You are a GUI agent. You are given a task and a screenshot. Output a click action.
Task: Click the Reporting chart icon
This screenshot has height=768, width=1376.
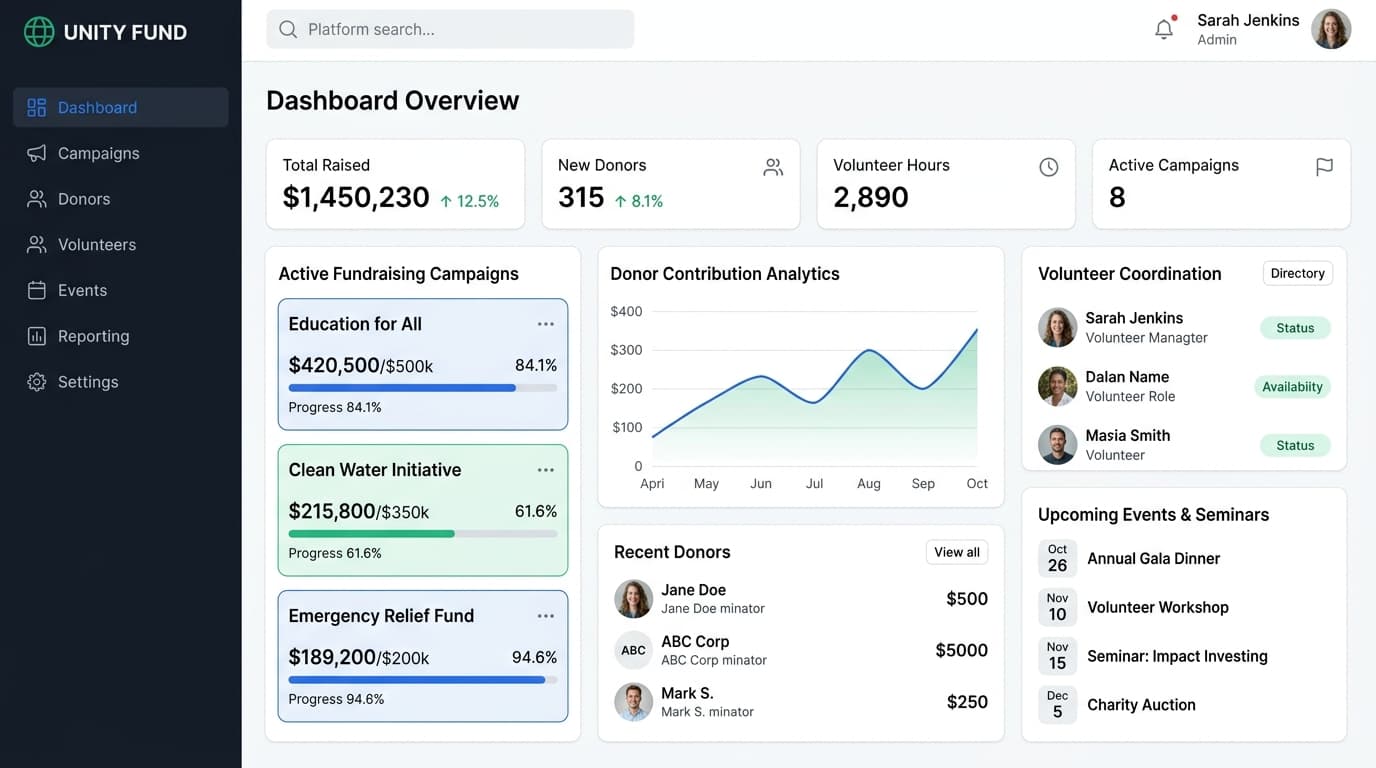point(37,336)
